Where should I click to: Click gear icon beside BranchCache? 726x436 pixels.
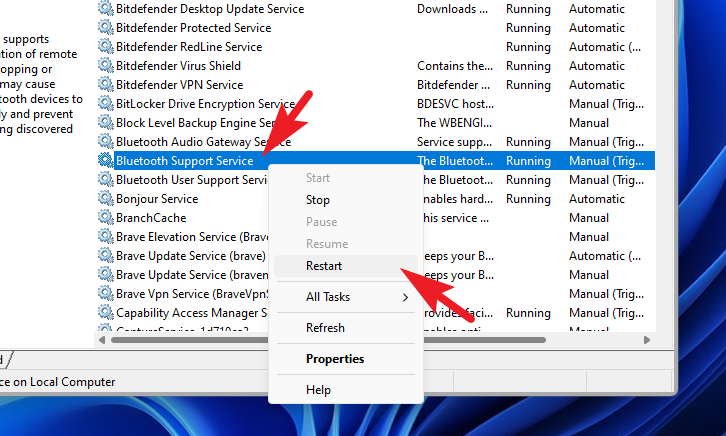[106, 217]
